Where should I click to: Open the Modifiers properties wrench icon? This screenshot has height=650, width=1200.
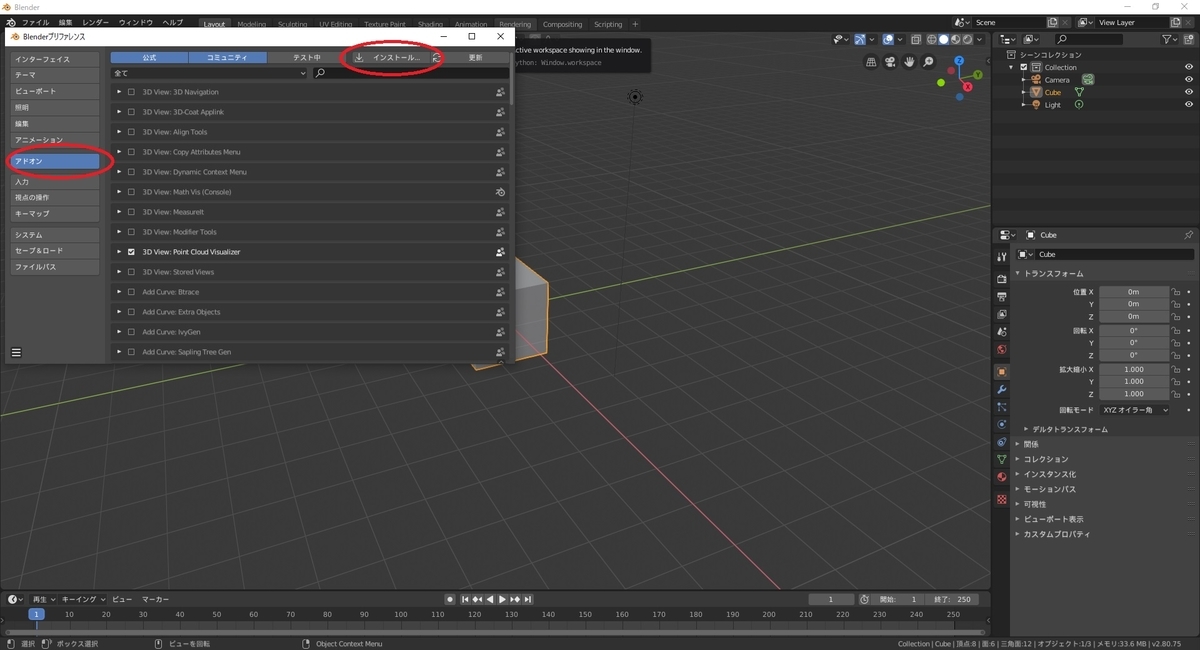click(1002, 389)
